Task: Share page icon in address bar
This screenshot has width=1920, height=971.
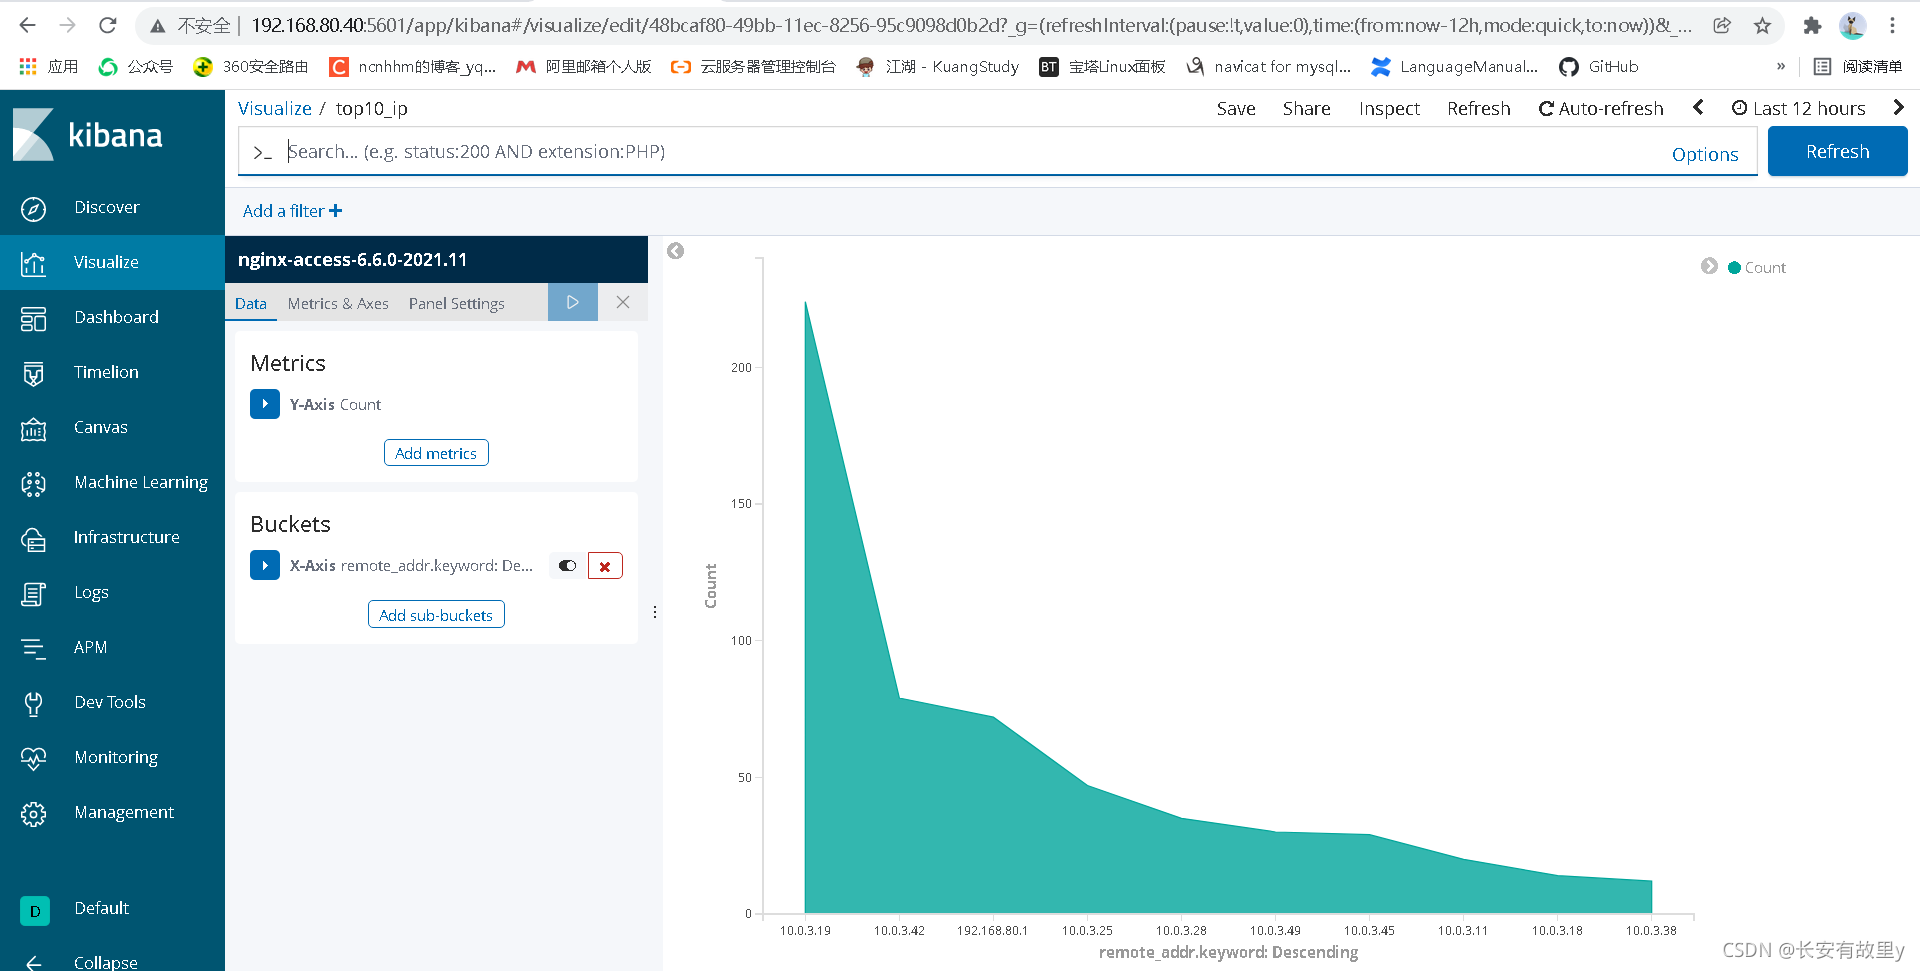Action: pos(1722,26)
